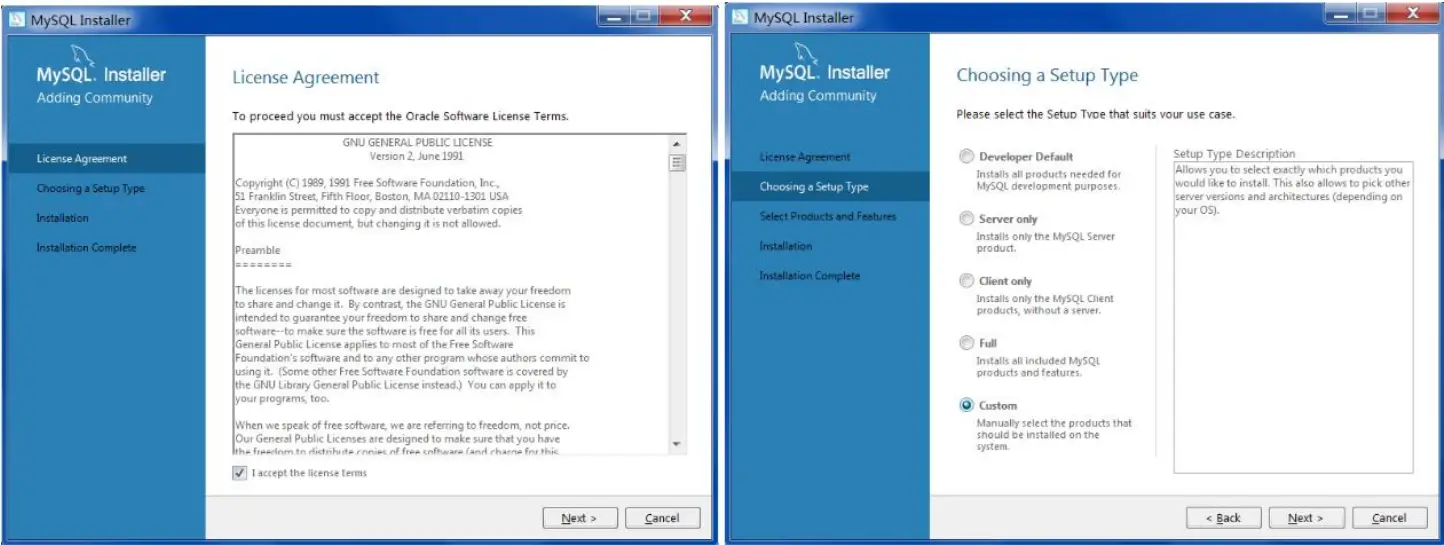Click the license text scrollbar thumb
The width and height of the screenshot is (1444, 545).
click(x=677, y=163)
